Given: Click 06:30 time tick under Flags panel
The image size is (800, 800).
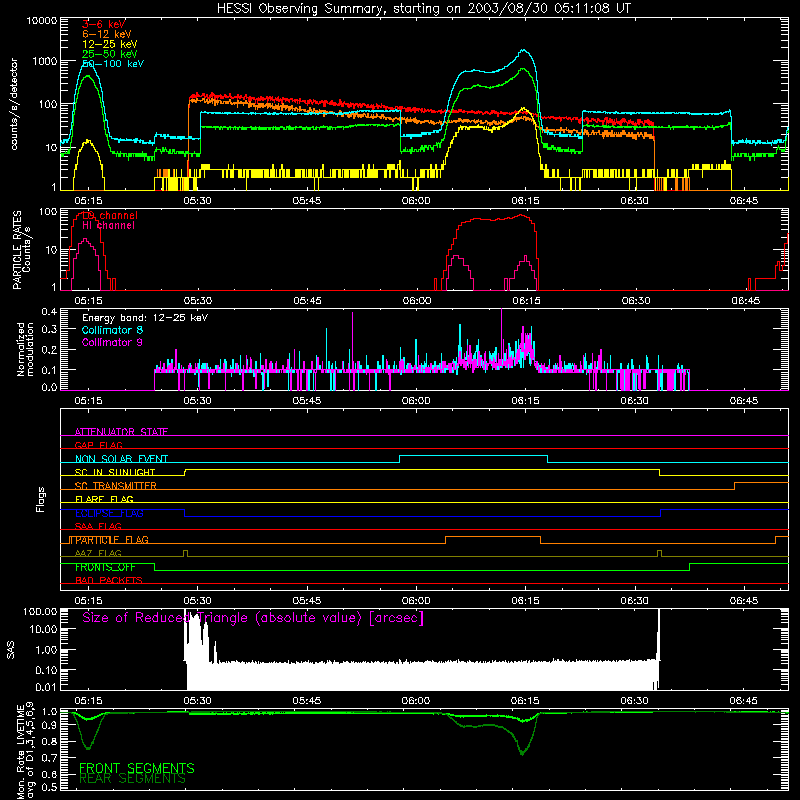Looking at the screenshot, I should (x=635, y=601).
